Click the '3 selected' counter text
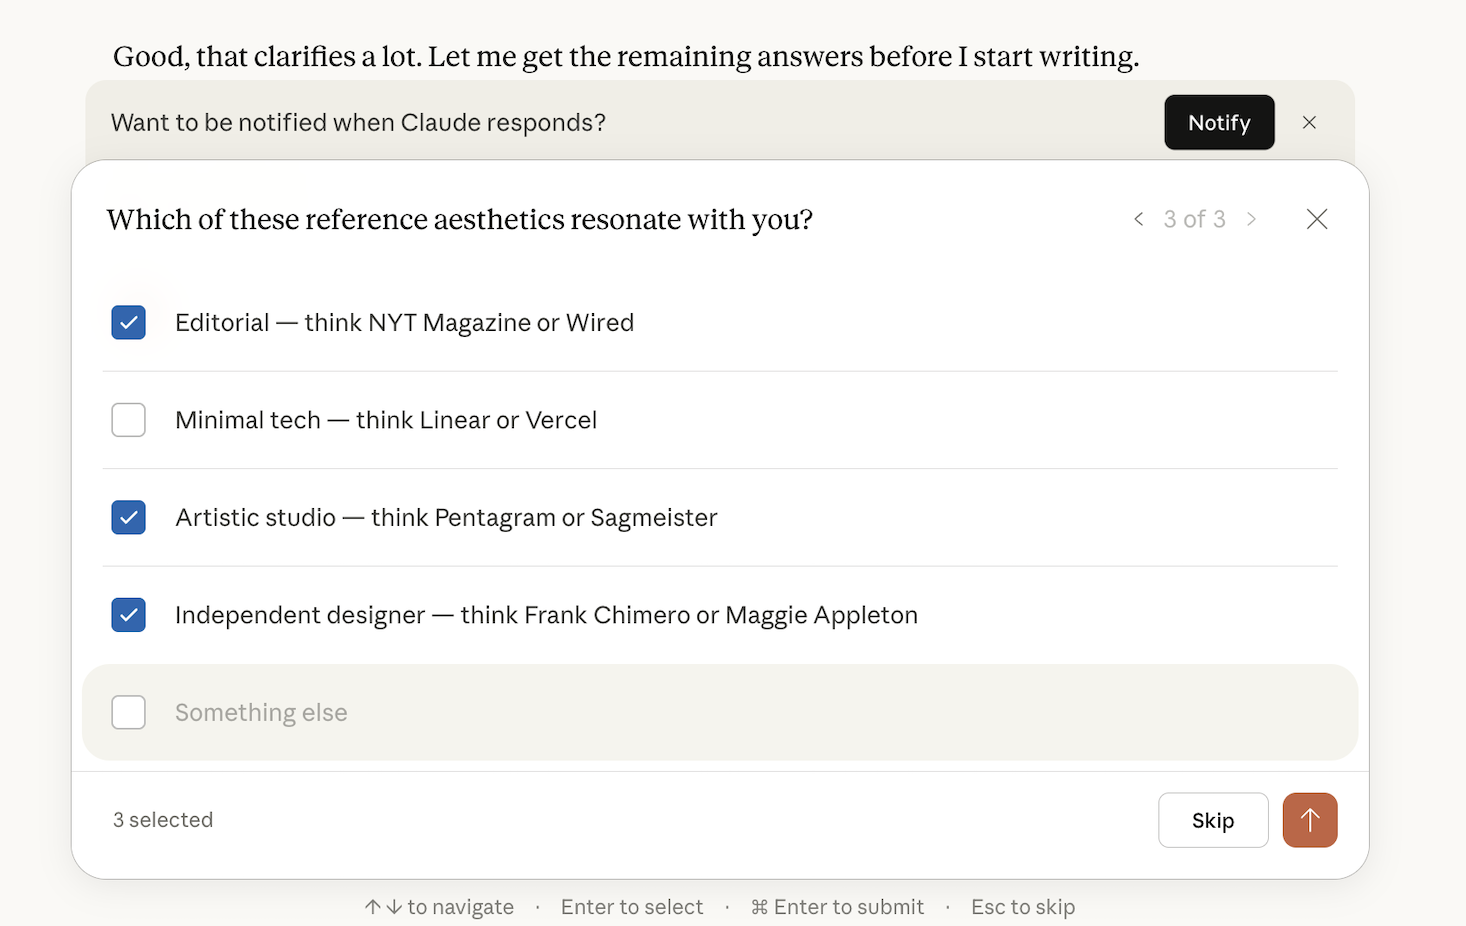Viewport: 1466px width, 926px height. pyautogui.click(x=163, y=820)
